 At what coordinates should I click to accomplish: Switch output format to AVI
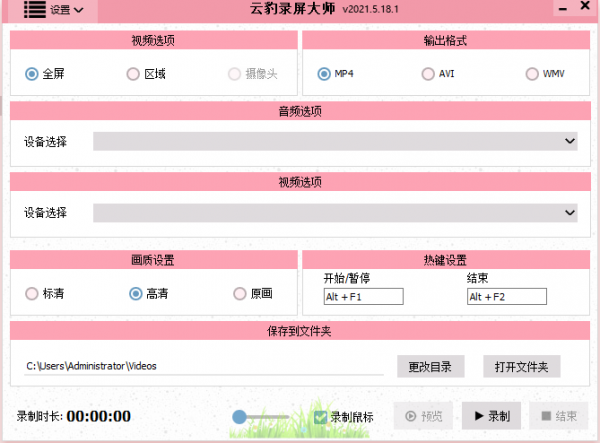[x=428, y=73]
